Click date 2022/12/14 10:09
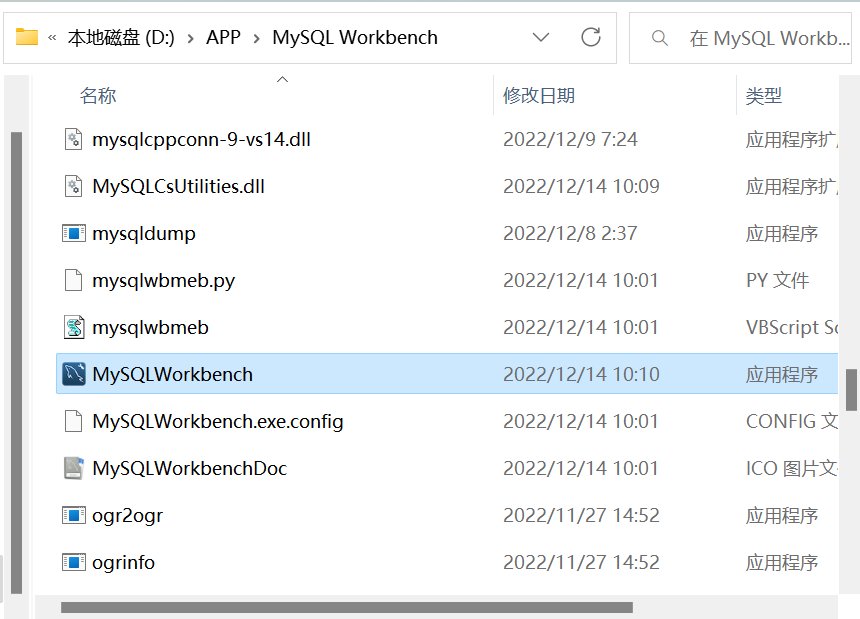This screenshot has height=619, width=860. click(x=581, y=186)
